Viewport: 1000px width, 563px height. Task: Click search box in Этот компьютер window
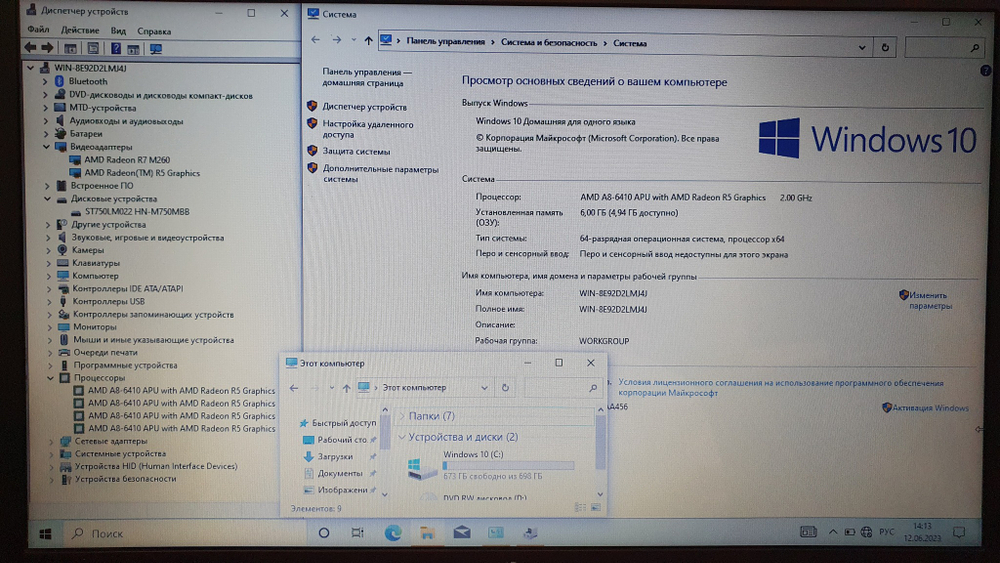[x=562, y=388]
